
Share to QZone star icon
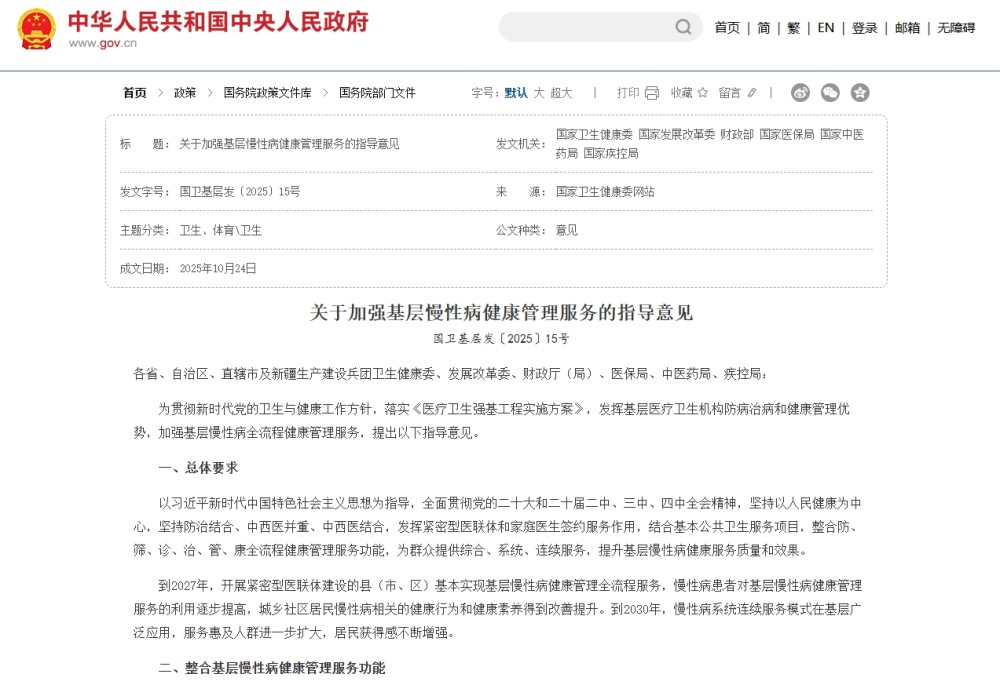tap(860, 93)
